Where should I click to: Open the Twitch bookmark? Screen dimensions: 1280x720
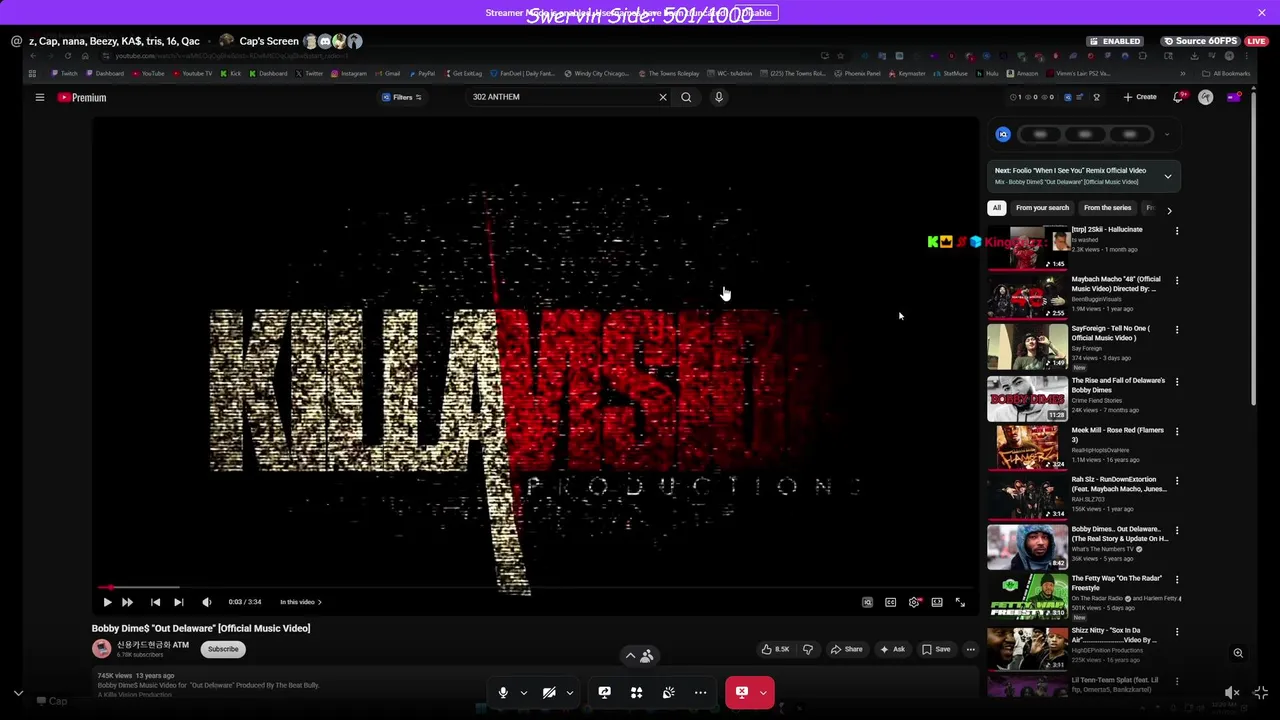(65, 73)
